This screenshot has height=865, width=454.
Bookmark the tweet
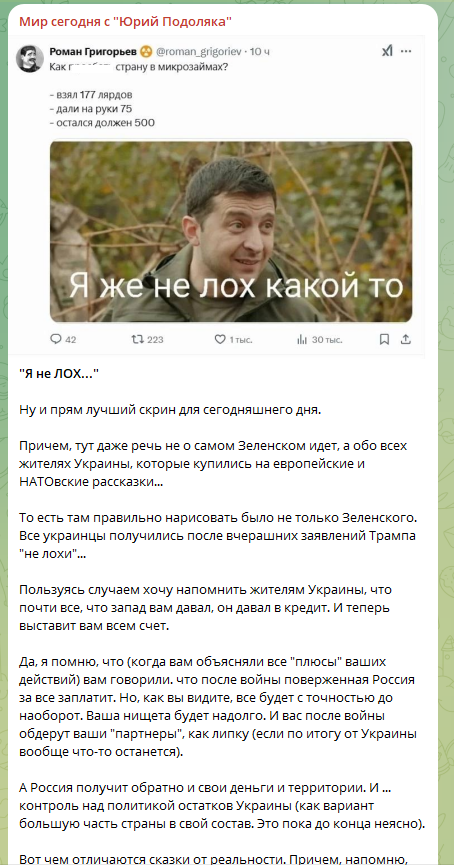tap(384, 340)
